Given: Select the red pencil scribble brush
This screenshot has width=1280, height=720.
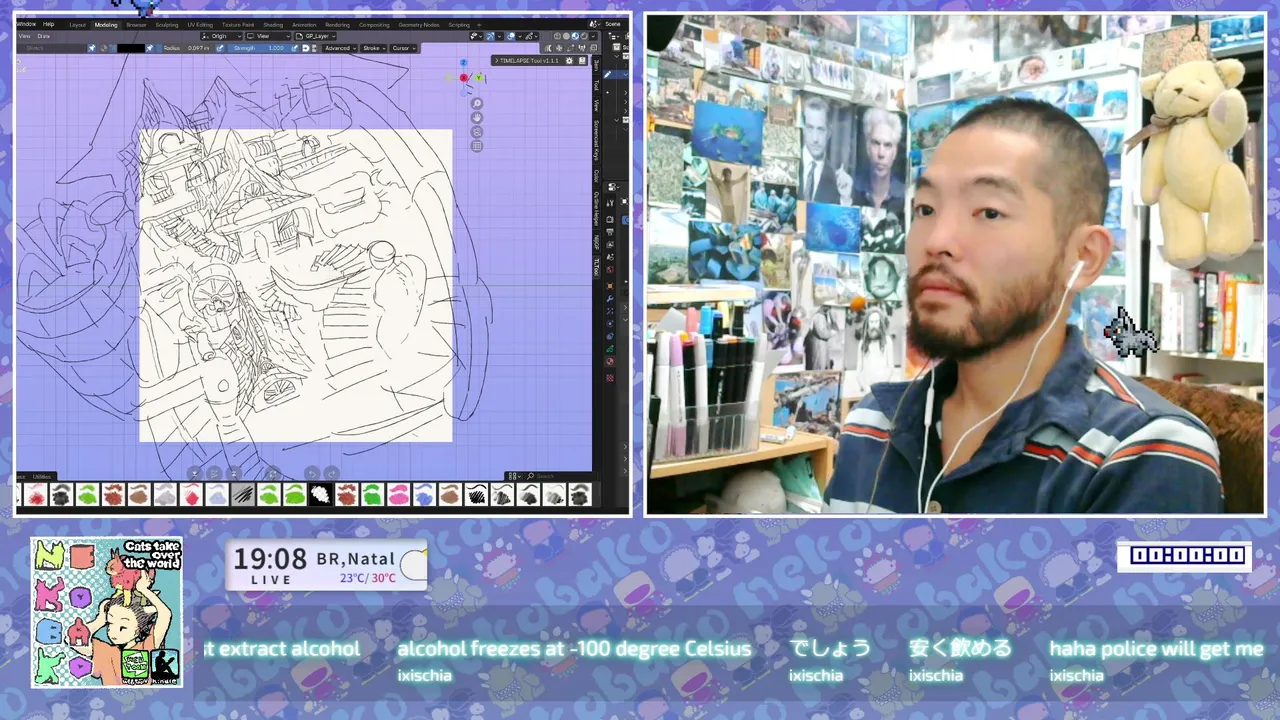Looking at the screenshot, I should (x=36, y=494).
